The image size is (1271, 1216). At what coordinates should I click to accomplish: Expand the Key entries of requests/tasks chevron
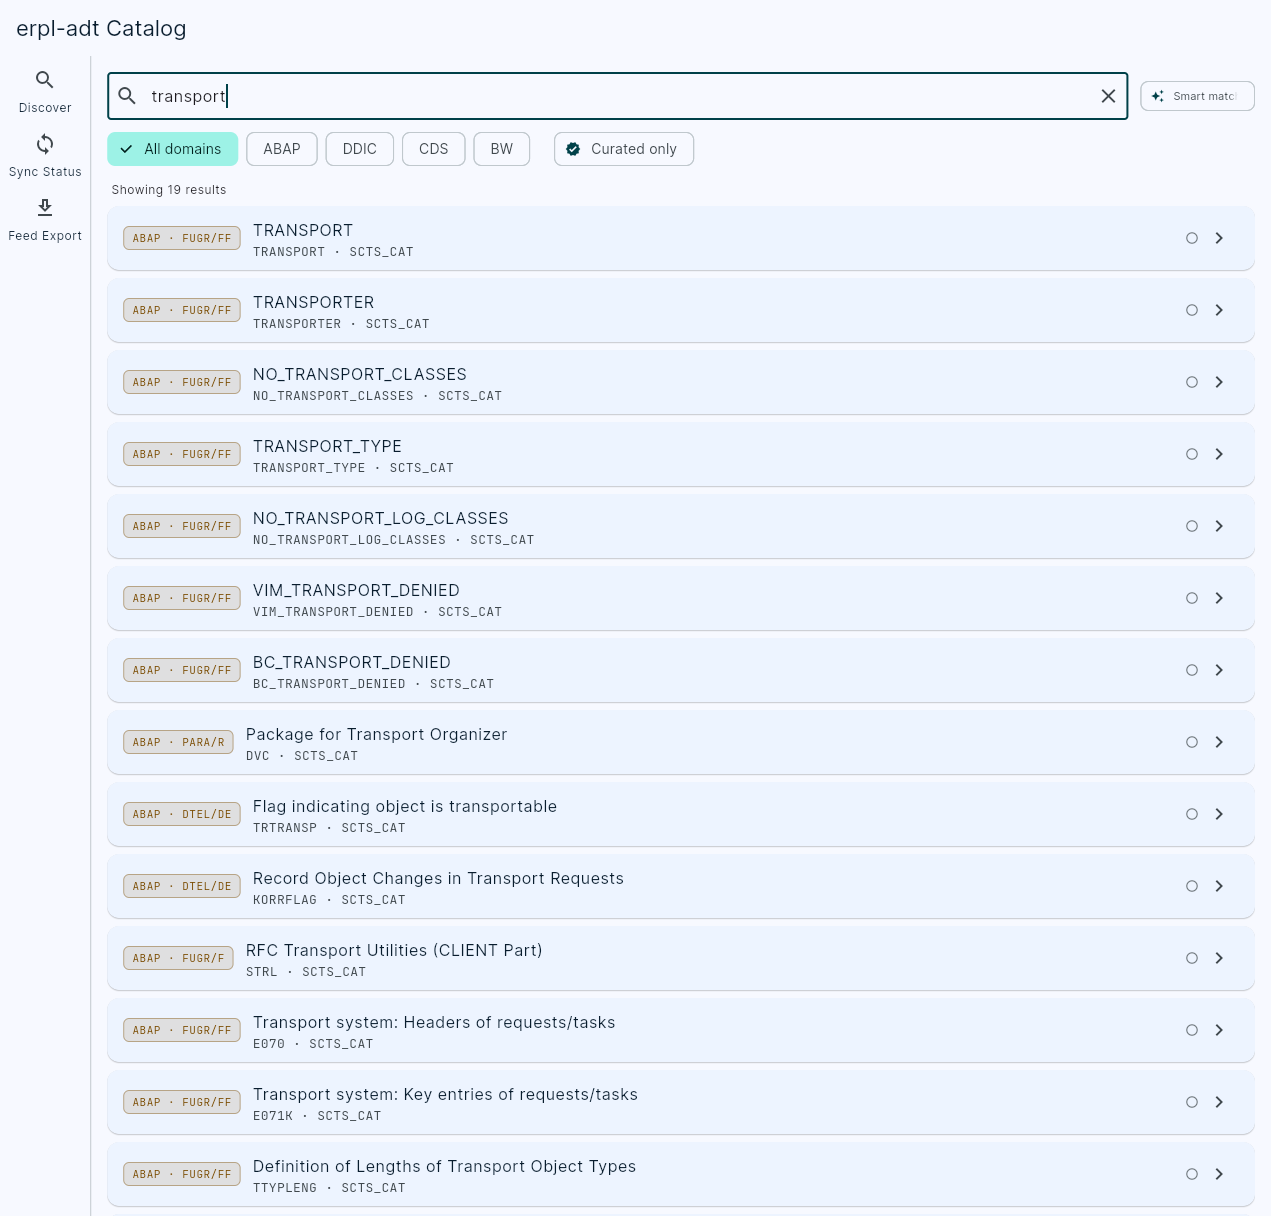pos(1219,1102)
